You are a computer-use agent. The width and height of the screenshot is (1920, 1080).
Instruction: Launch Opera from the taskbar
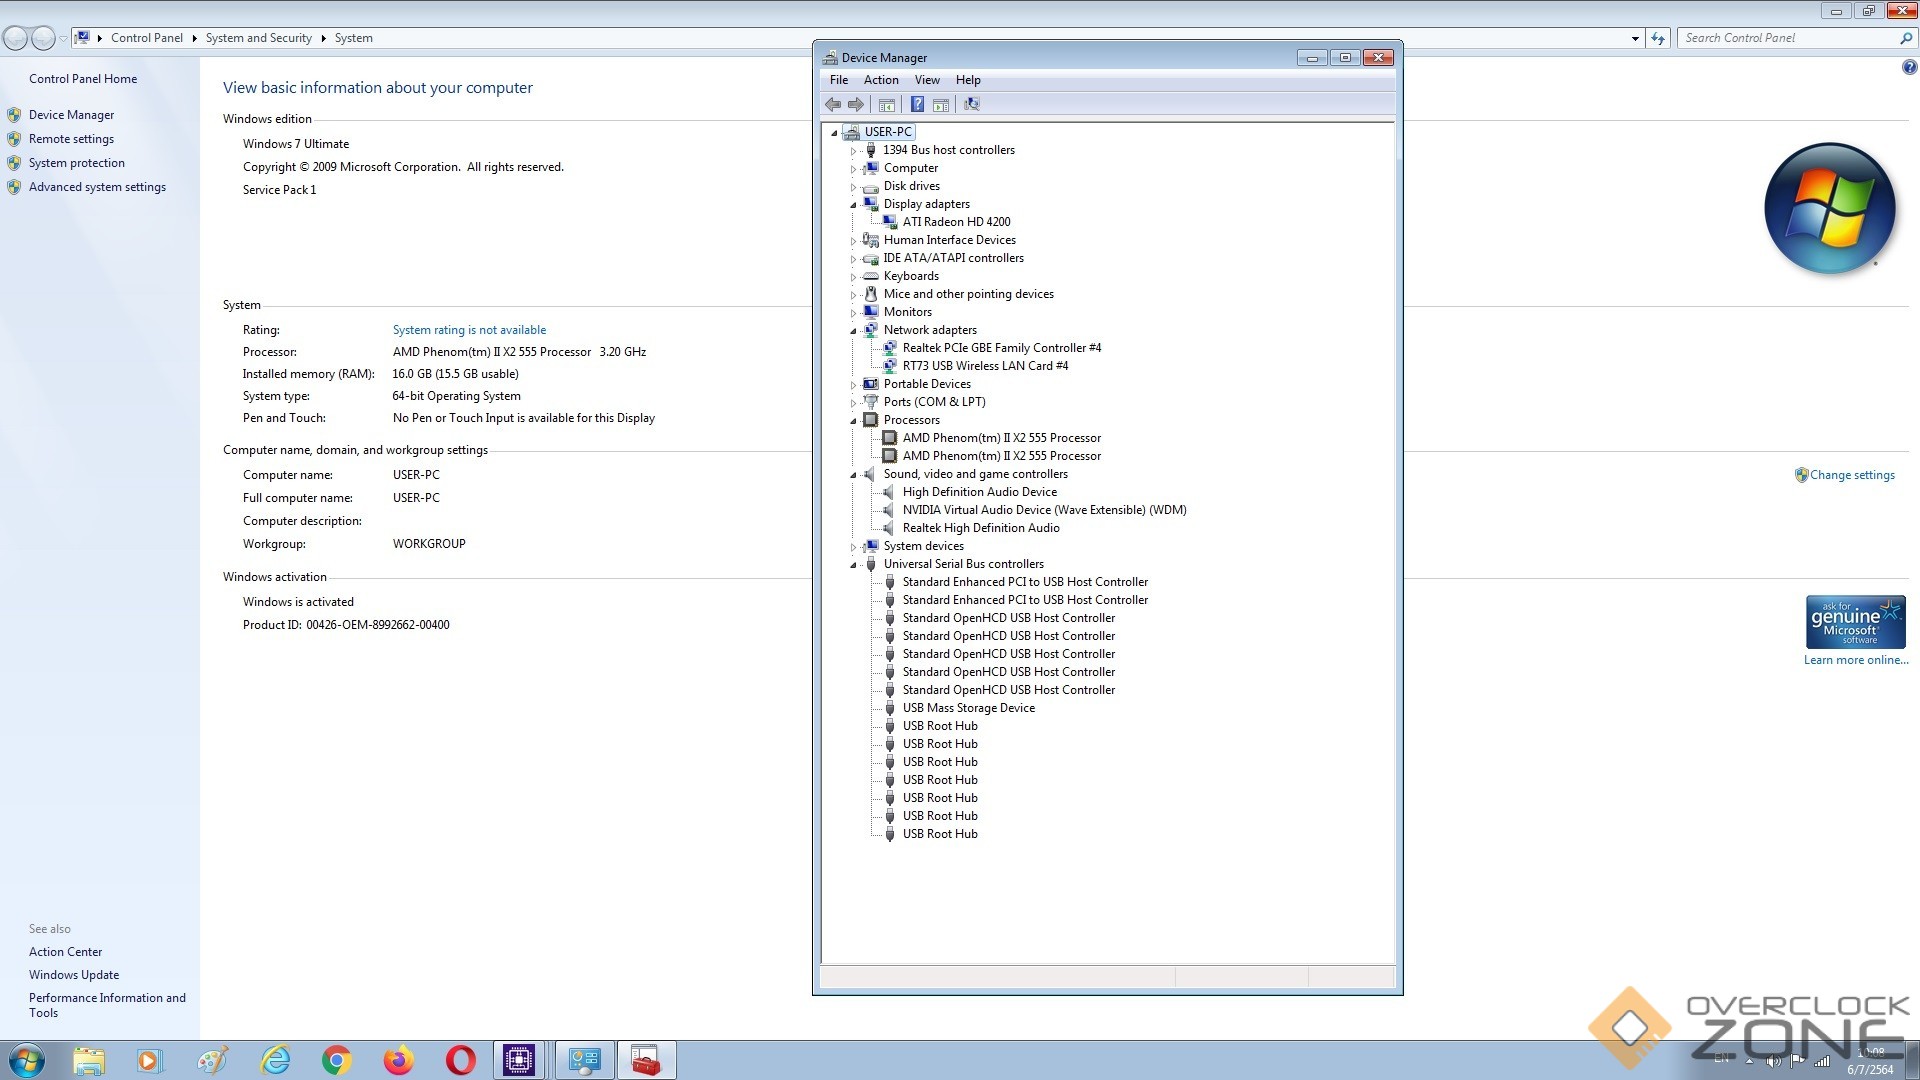point(460,1060)
